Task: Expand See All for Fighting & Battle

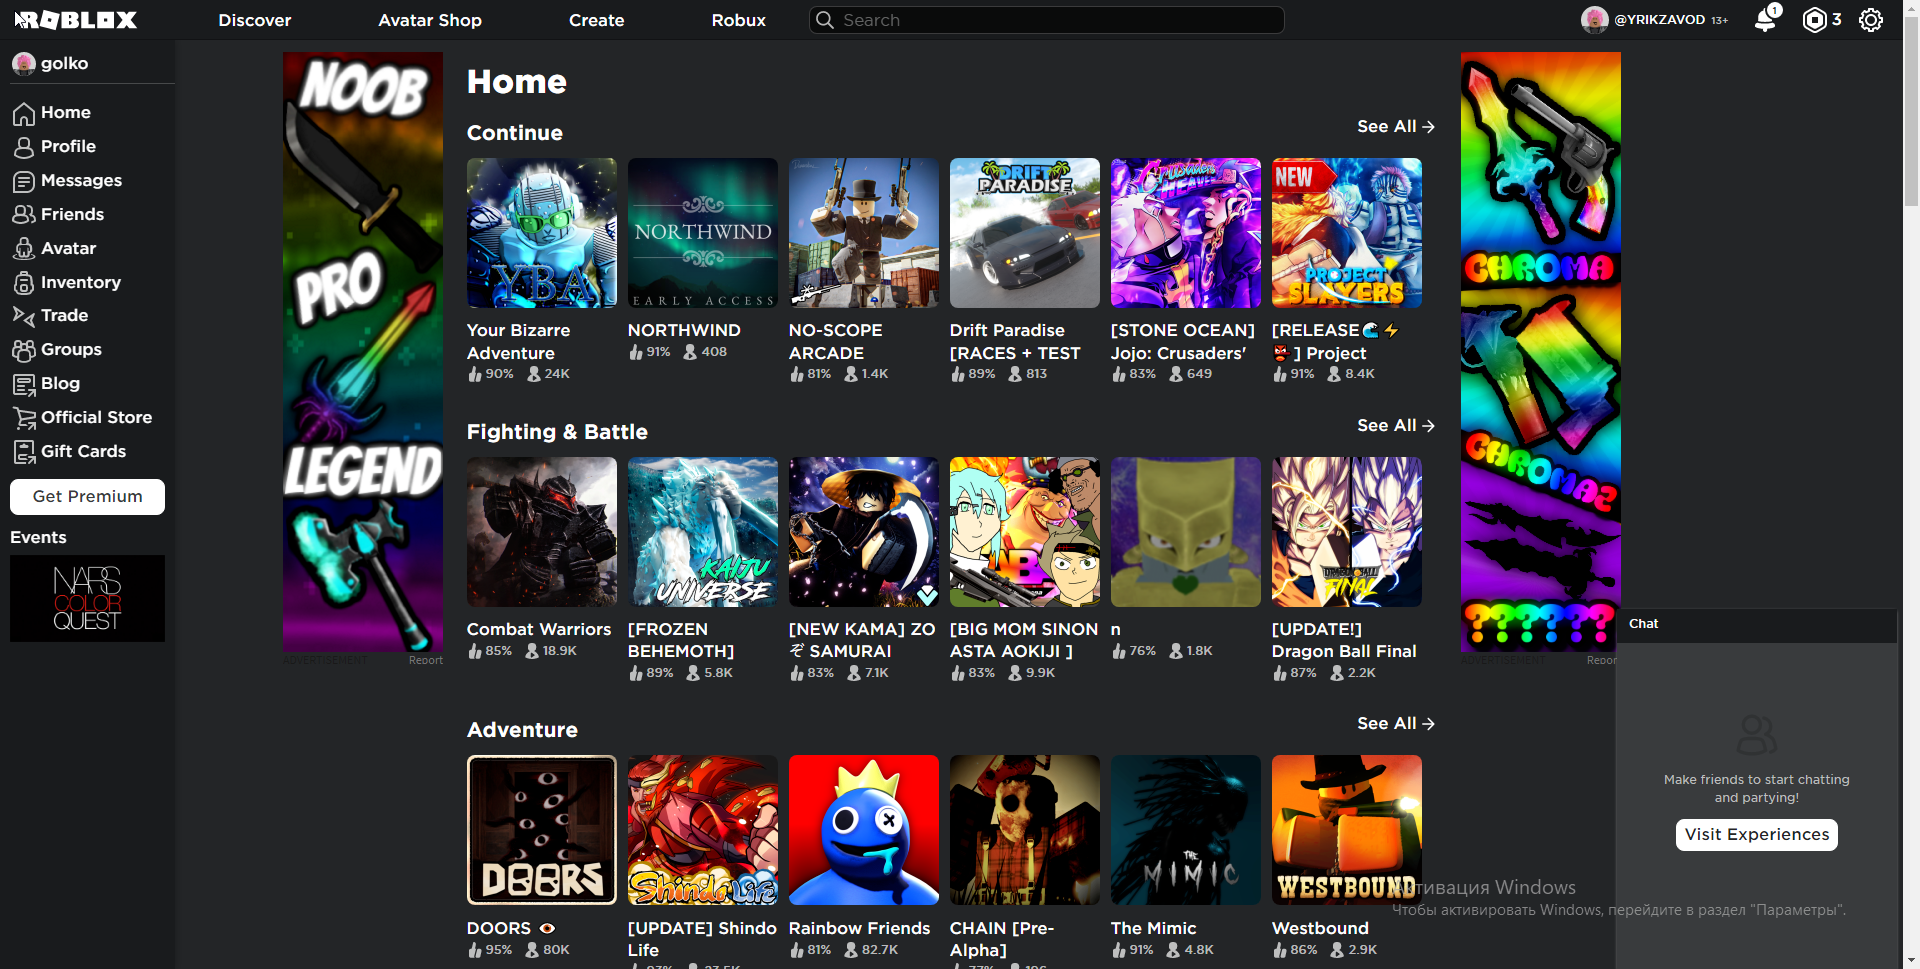Action: click(x=1395, y=426)
